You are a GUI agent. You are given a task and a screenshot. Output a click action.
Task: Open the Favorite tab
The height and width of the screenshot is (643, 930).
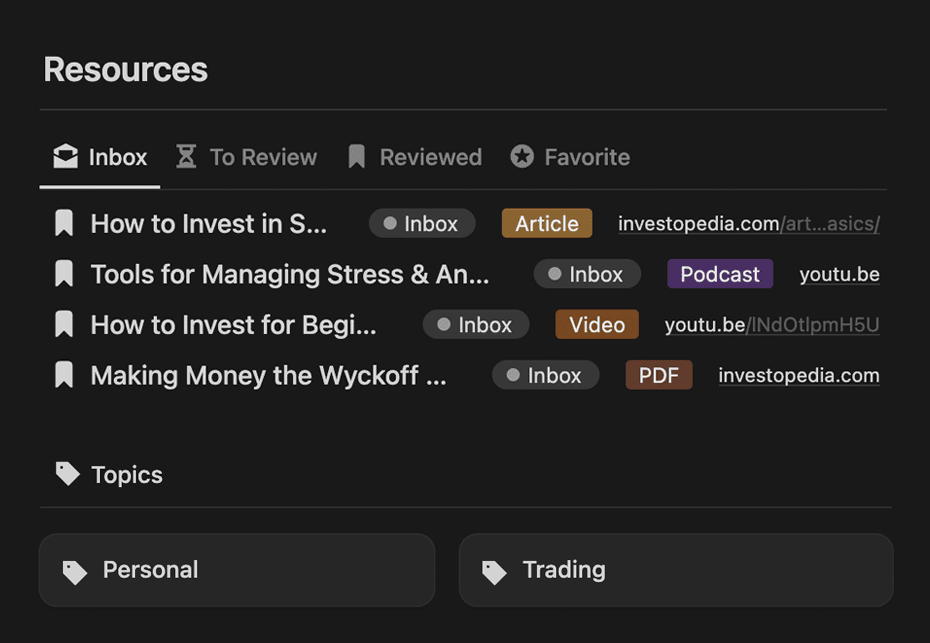coord(571,157)
